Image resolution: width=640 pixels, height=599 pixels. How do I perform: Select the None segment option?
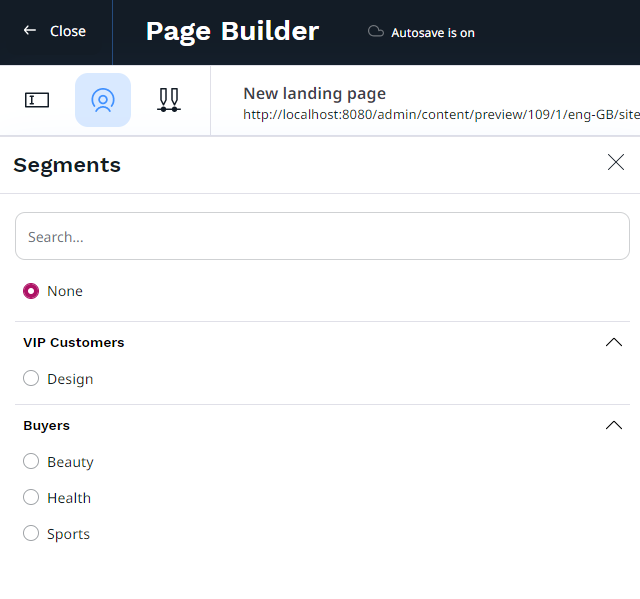[x=31, y=291]
